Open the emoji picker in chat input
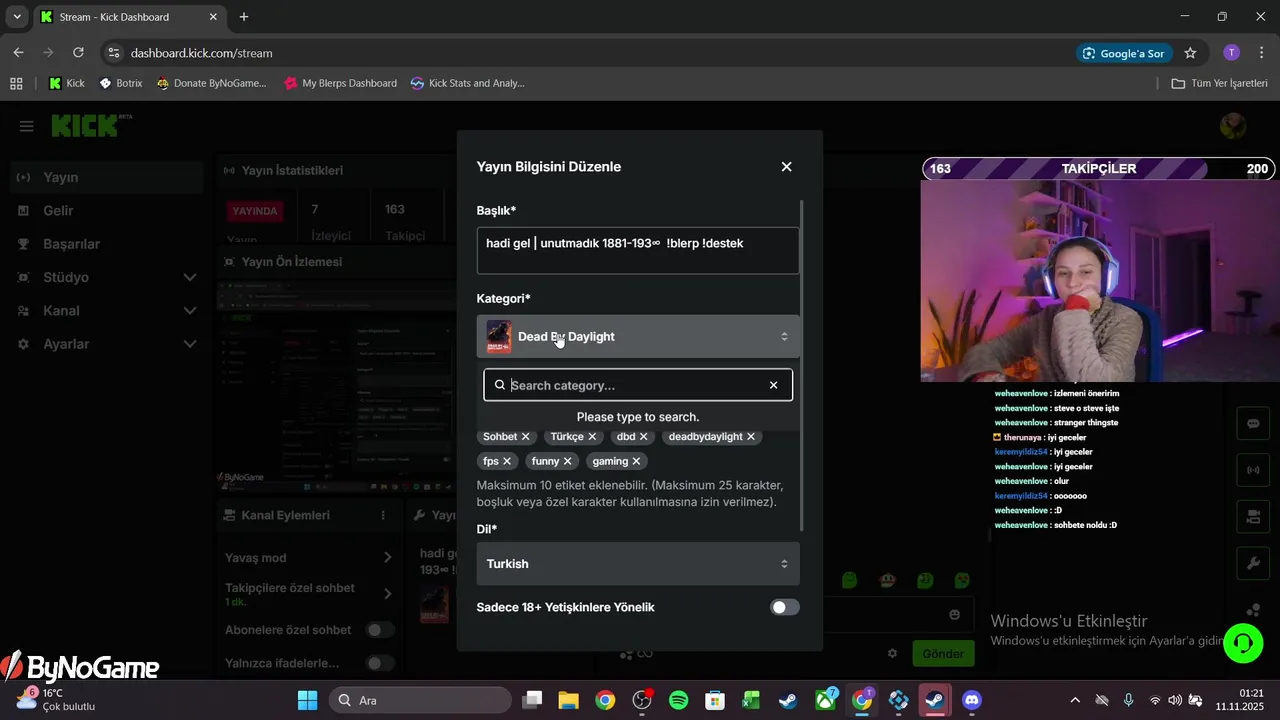 coord(954,615)
